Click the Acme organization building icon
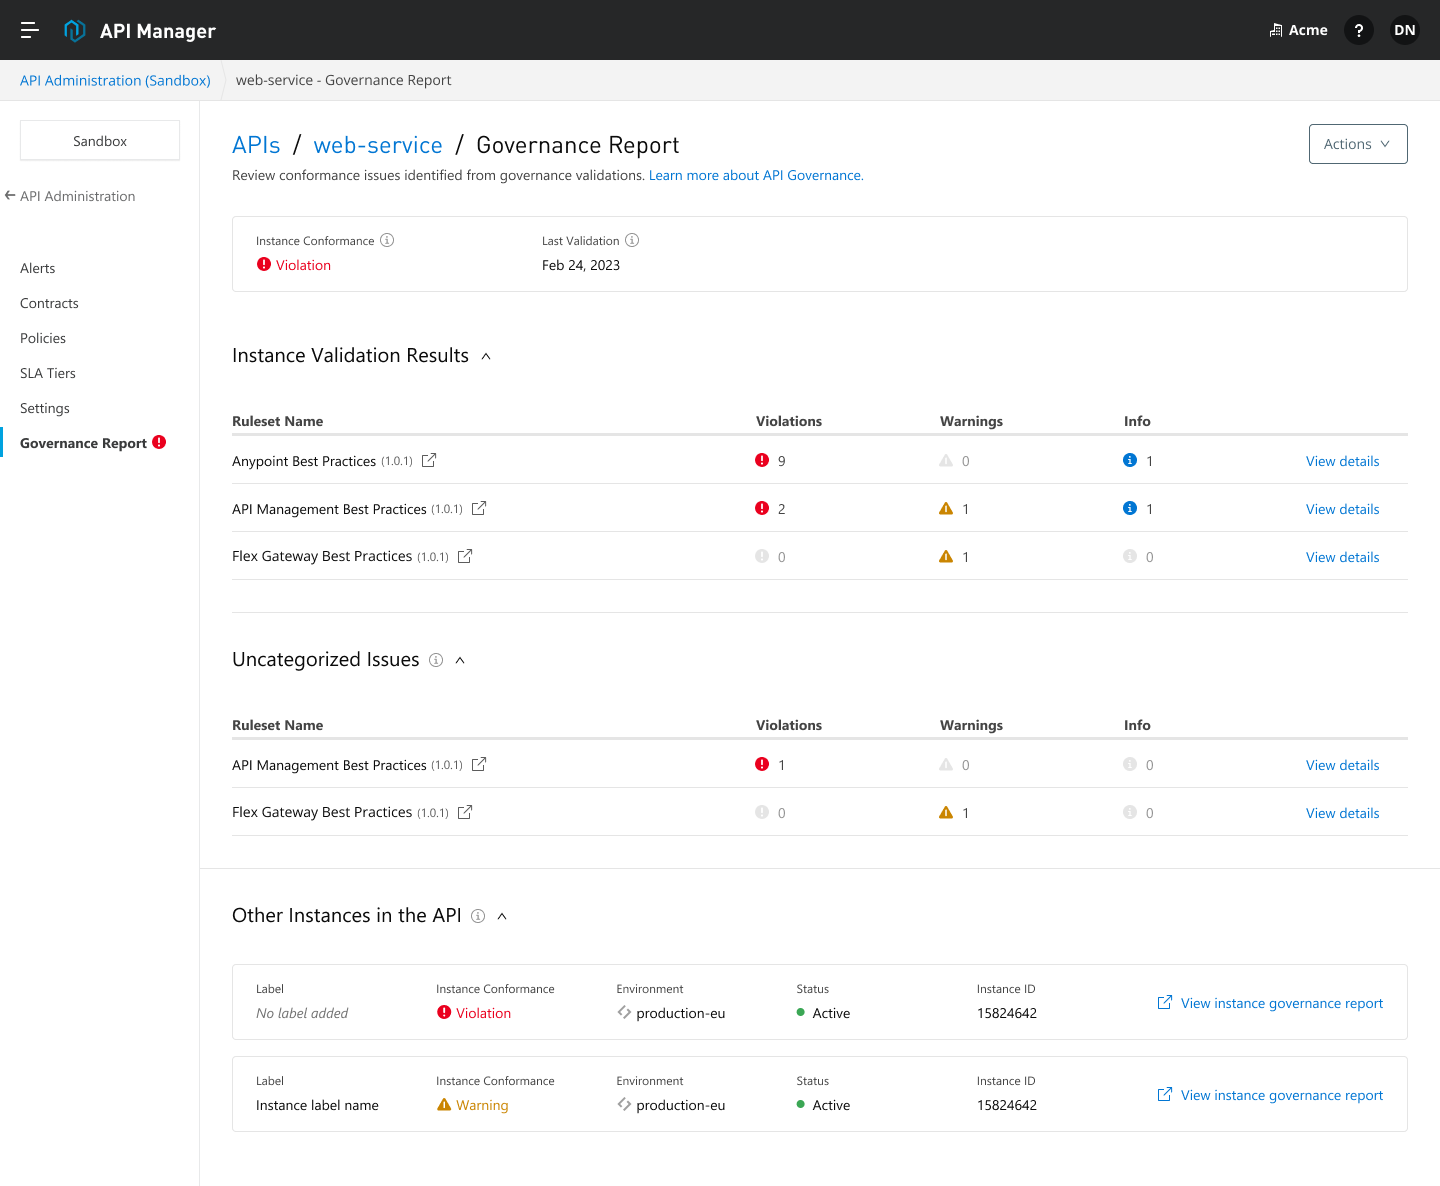Viewport: 1440px width, 1186px height. pyautogui.click(x=1276, y=30)
